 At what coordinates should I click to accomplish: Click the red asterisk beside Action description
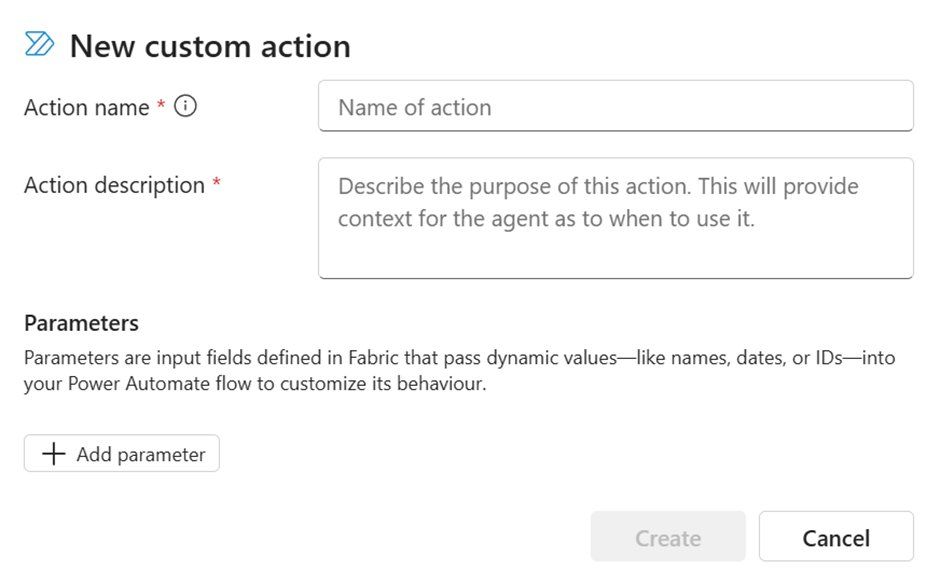point(216,185)
